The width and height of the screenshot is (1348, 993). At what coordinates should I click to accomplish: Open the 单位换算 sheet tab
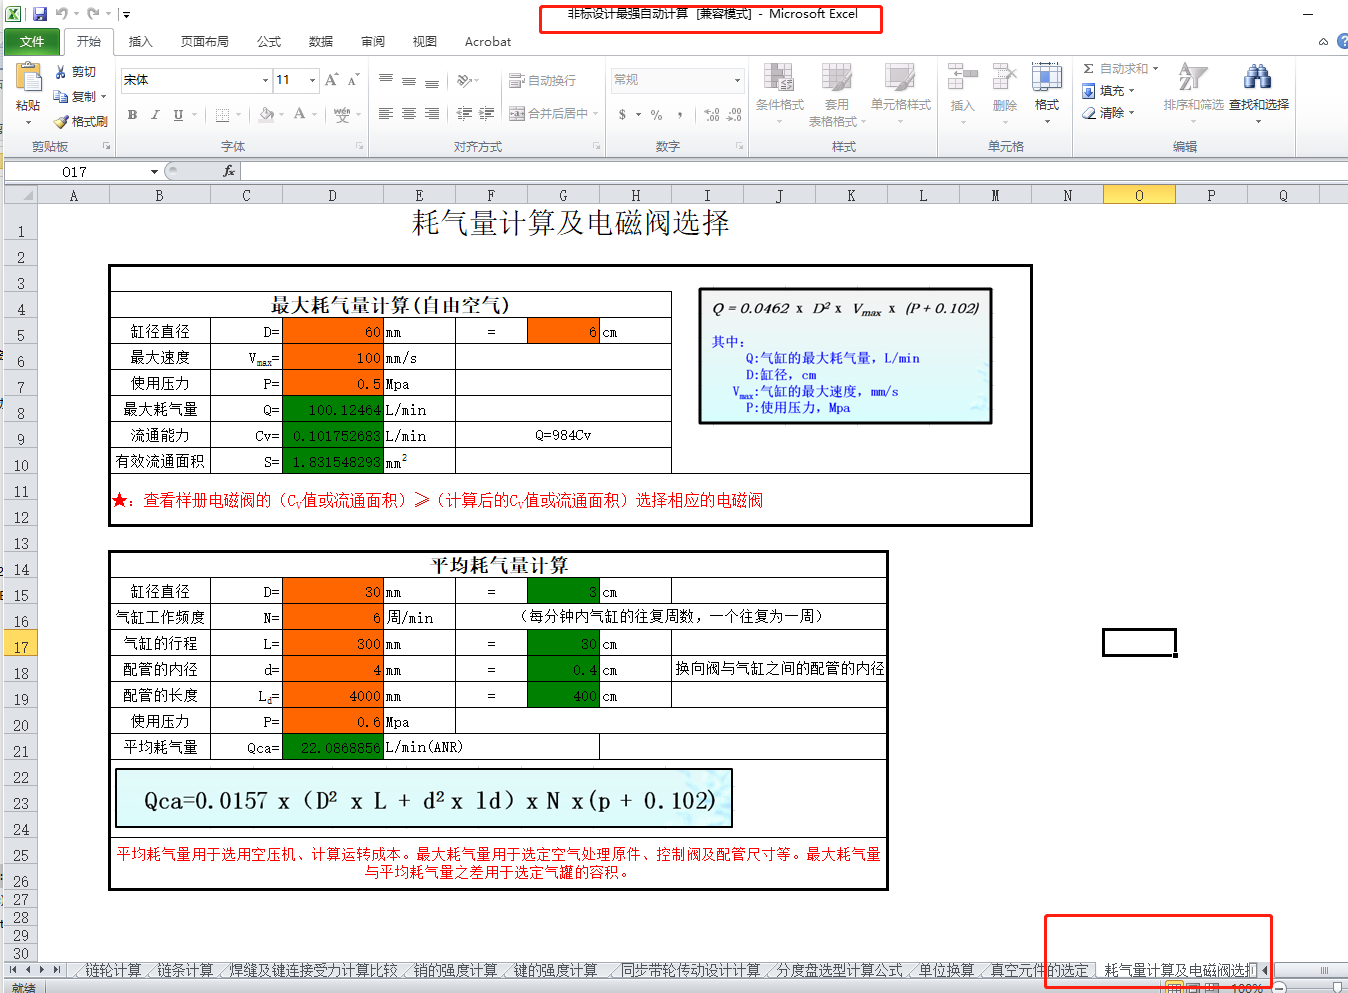pos(946,970)
